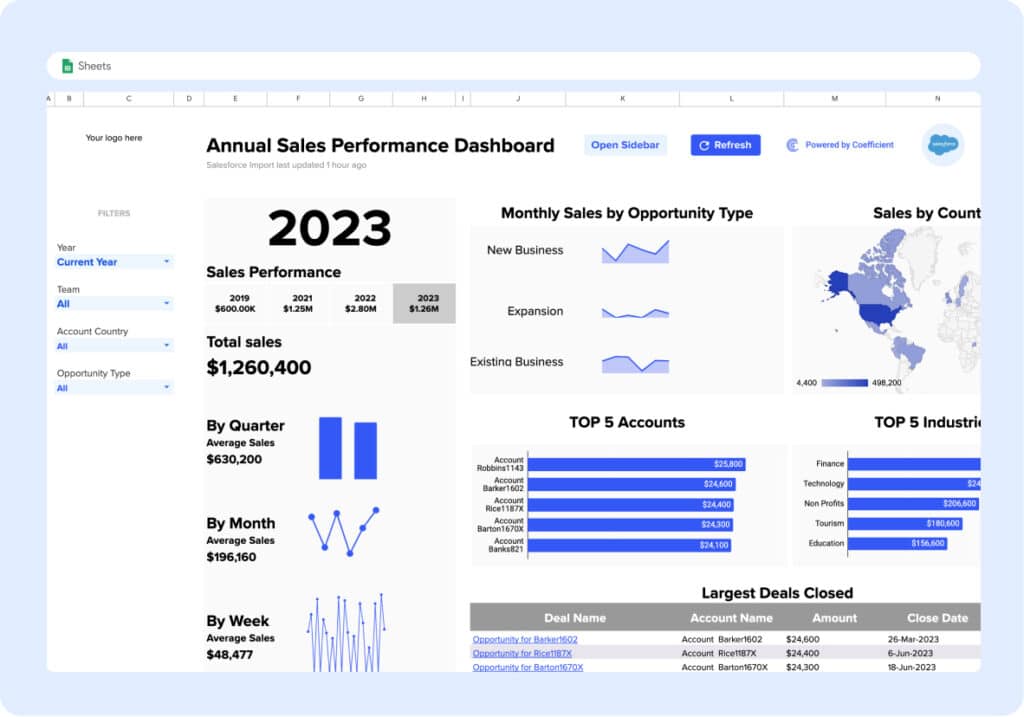The width and height of the screenshot is (1024, 717).
Task: Click the Google Sheets icon
Action: pyautogui.click(x=68, y=66)
